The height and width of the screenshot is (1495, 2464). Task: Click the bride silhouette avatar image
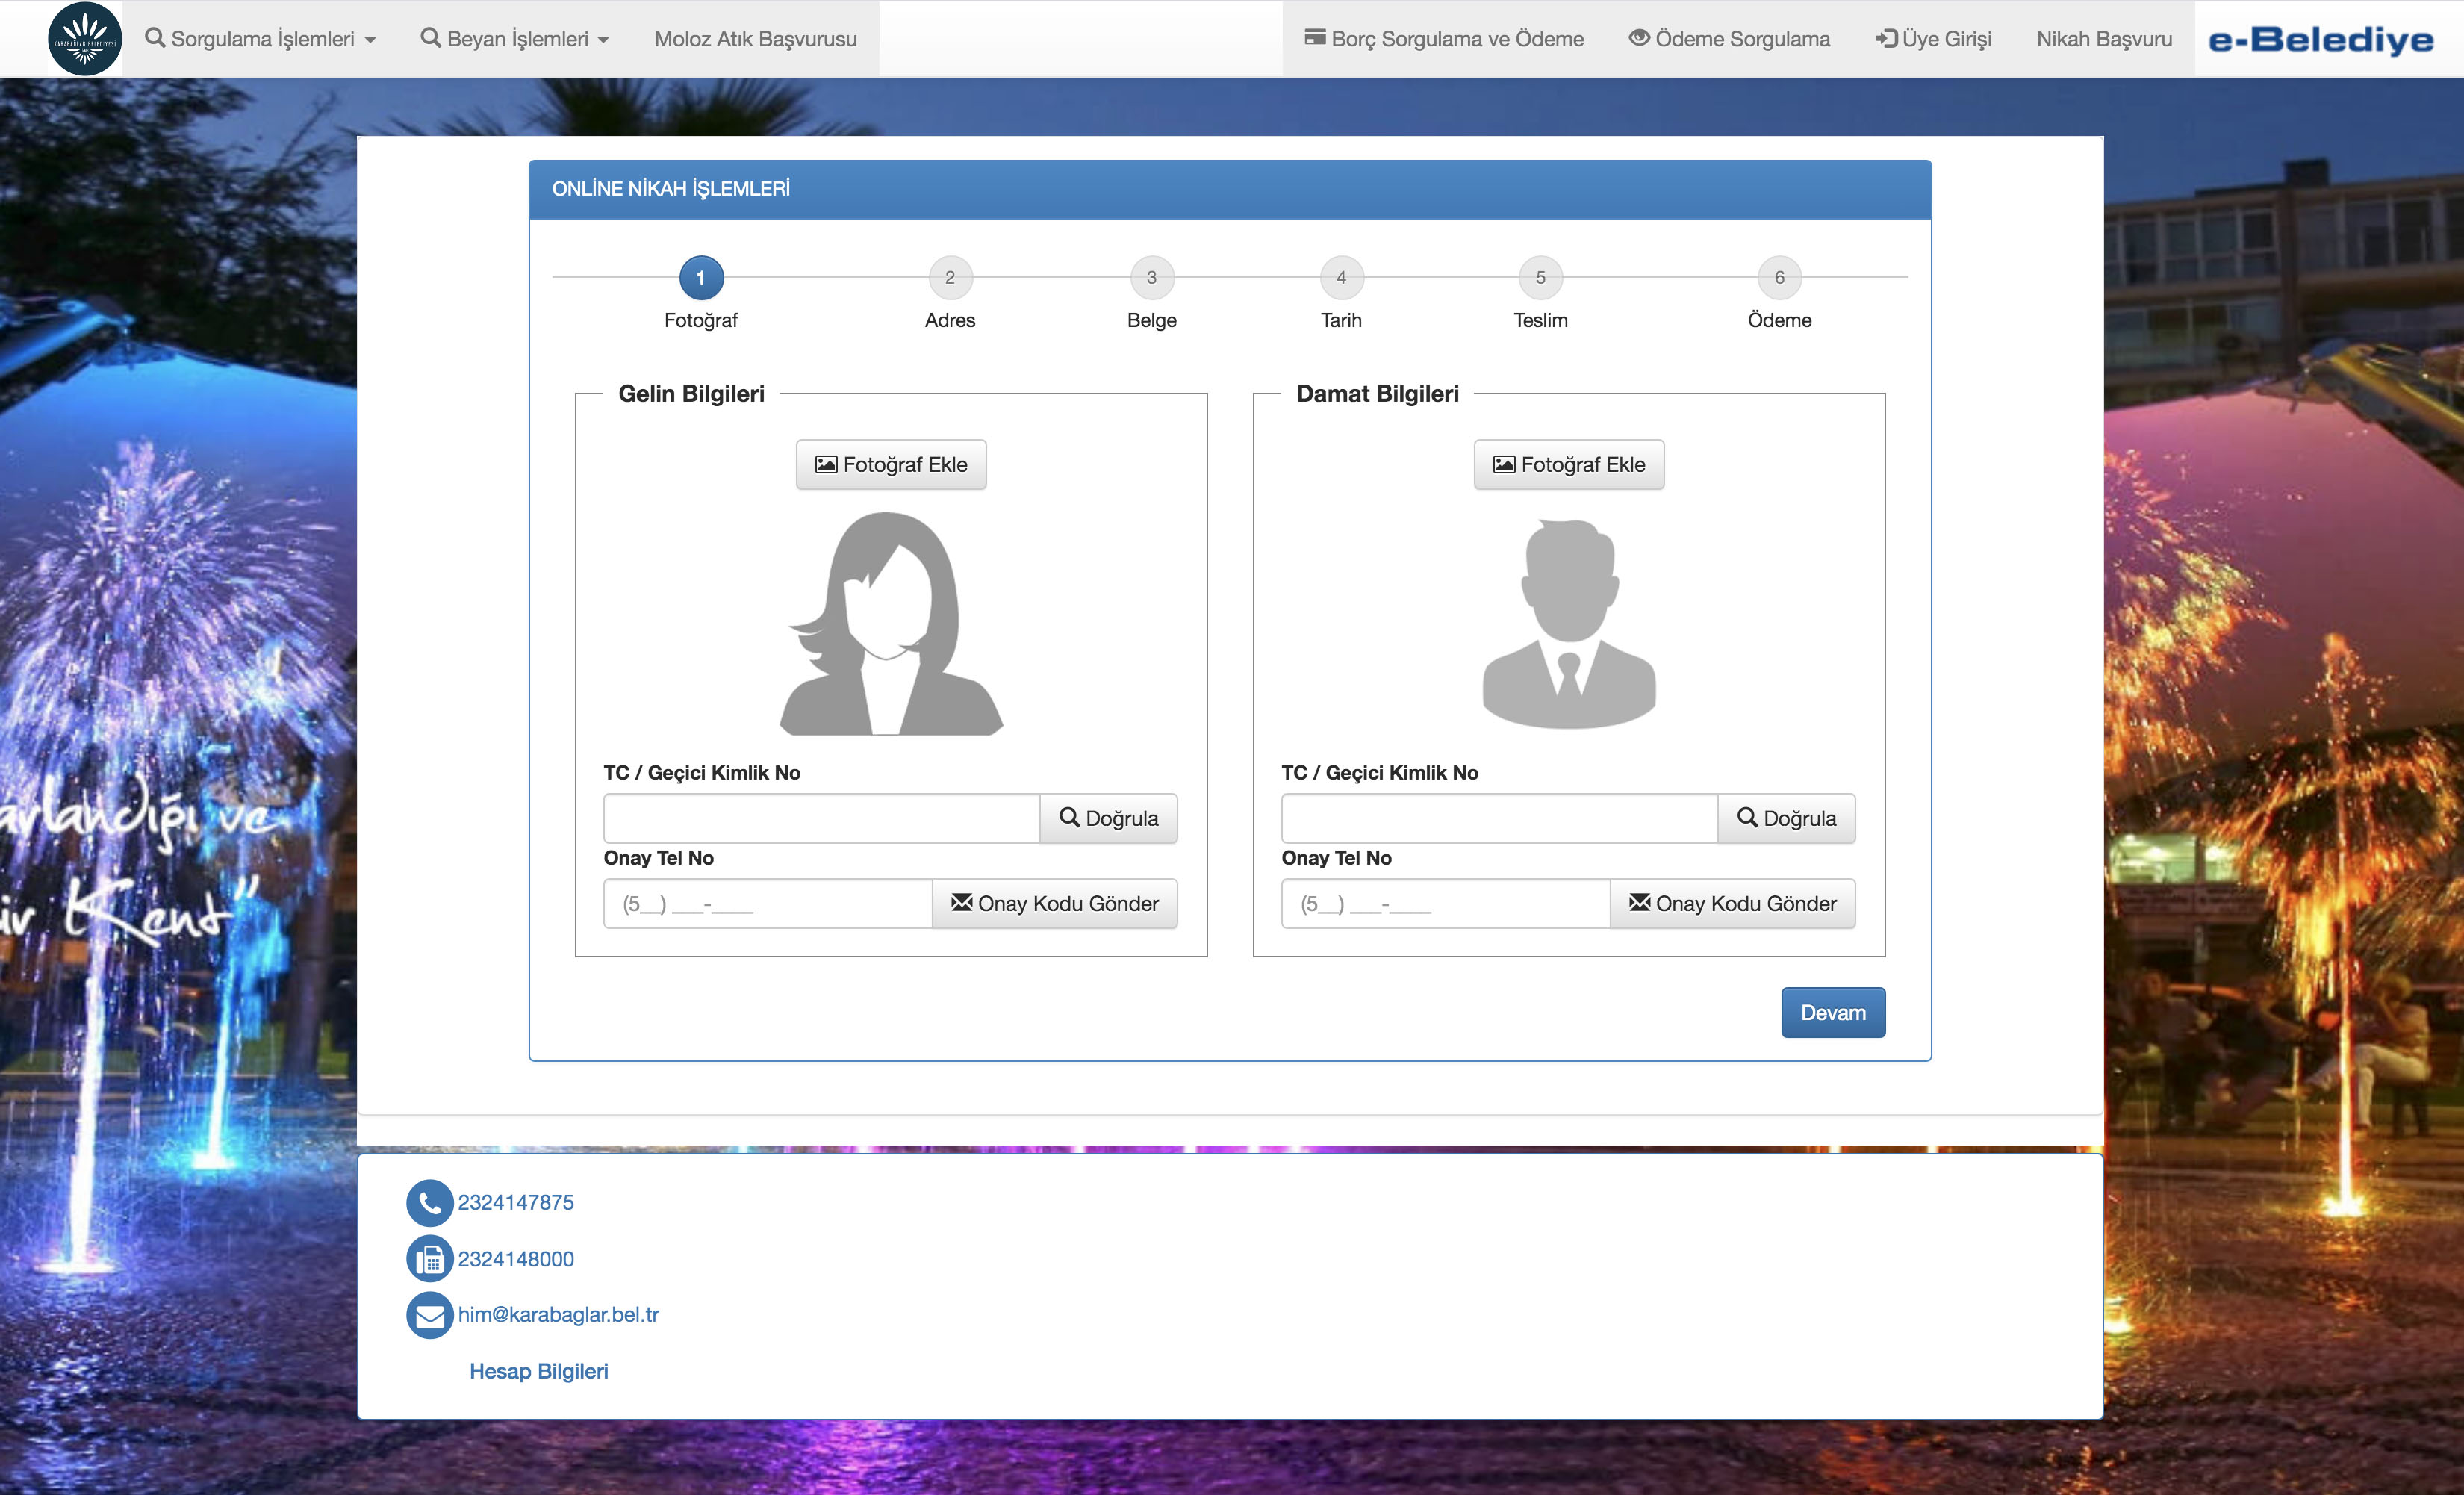pos(890,624)
